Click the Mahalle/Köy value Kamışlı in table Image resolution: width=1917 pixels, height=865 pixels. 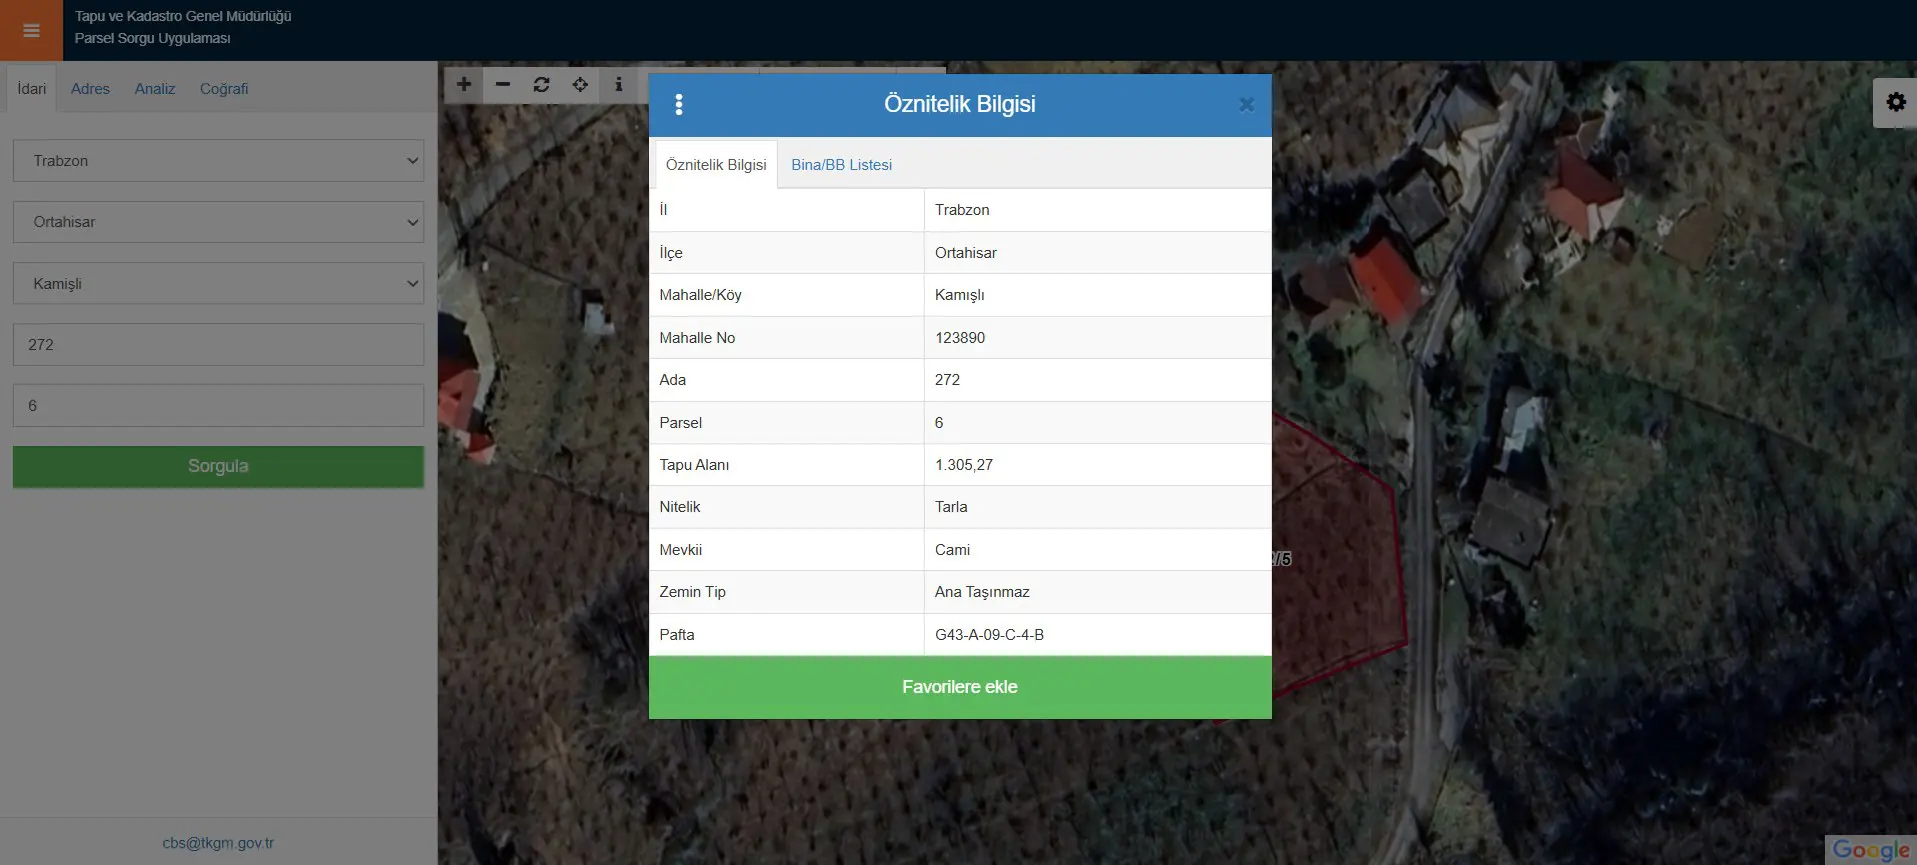960,295
